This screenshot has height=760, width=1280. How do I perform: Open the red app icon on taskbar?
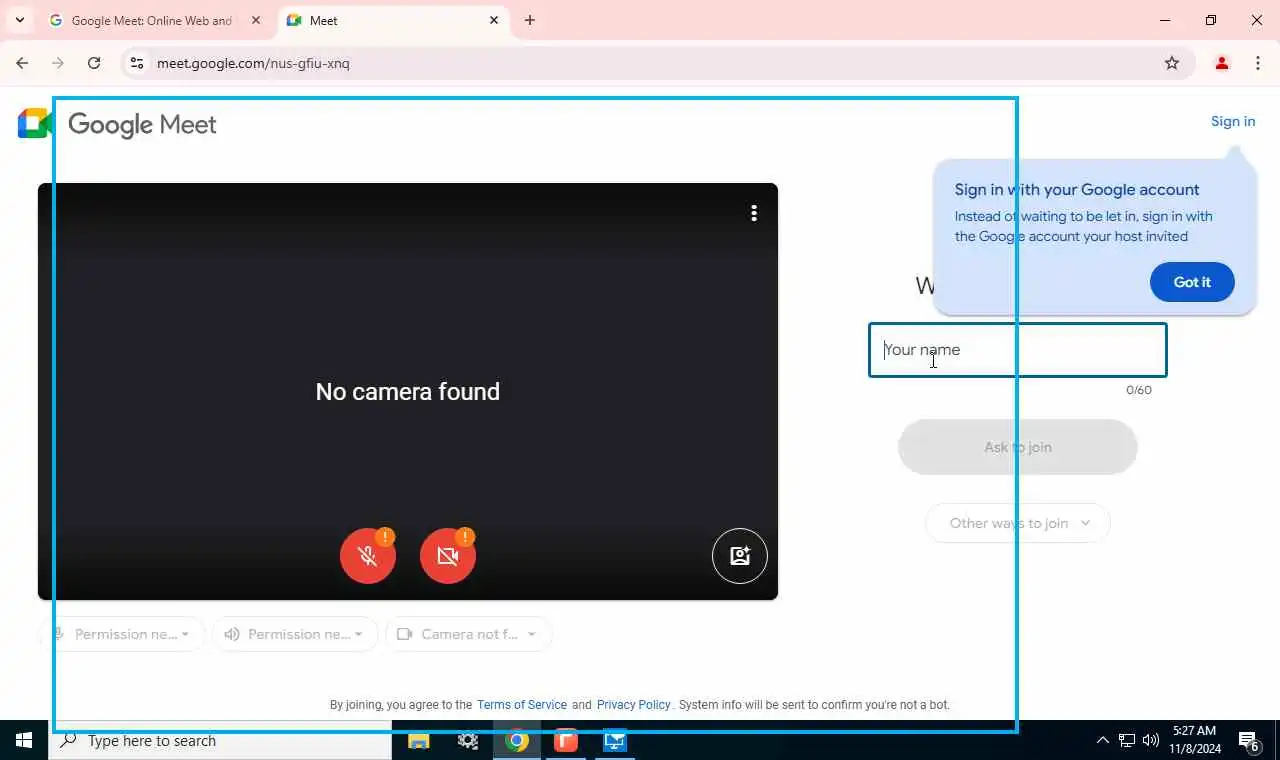pos(566,741)
